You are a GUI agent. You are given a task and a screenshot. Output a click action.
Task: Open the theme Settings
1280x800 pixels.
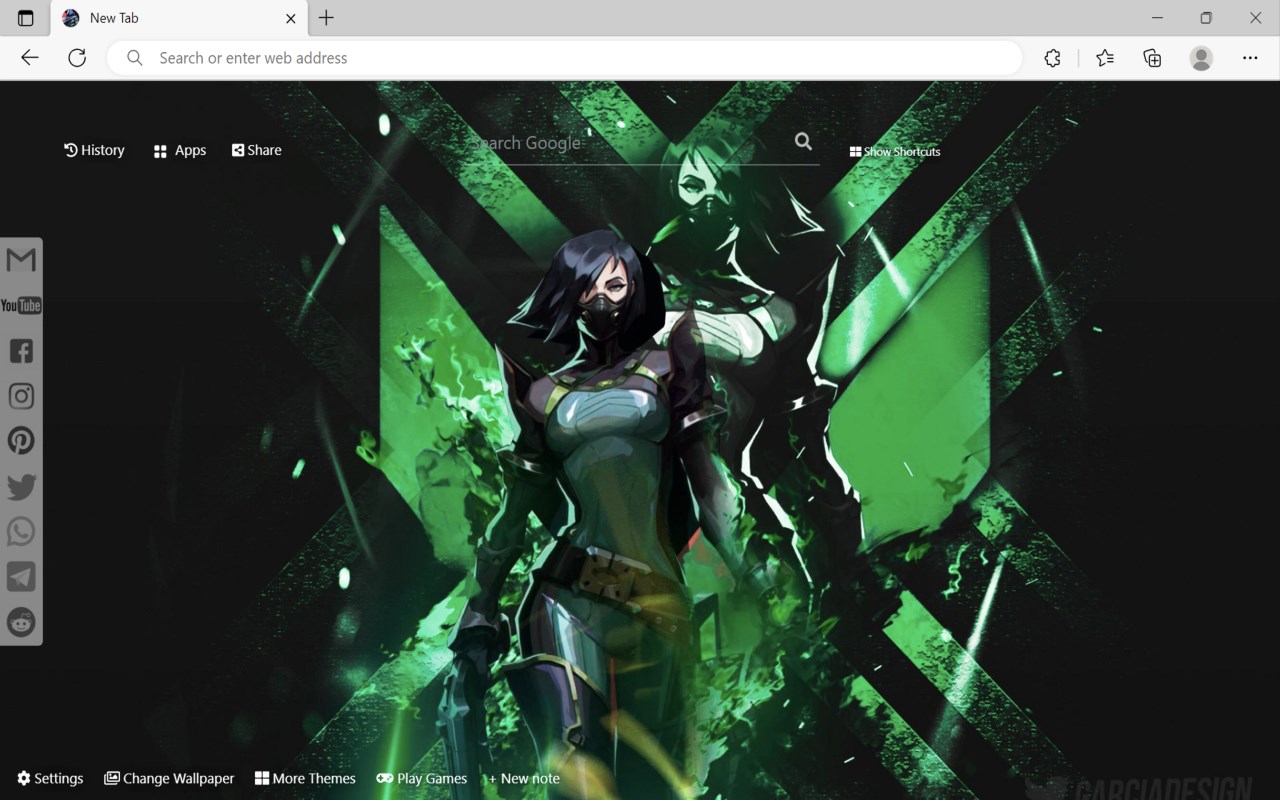tap(50, 778)
